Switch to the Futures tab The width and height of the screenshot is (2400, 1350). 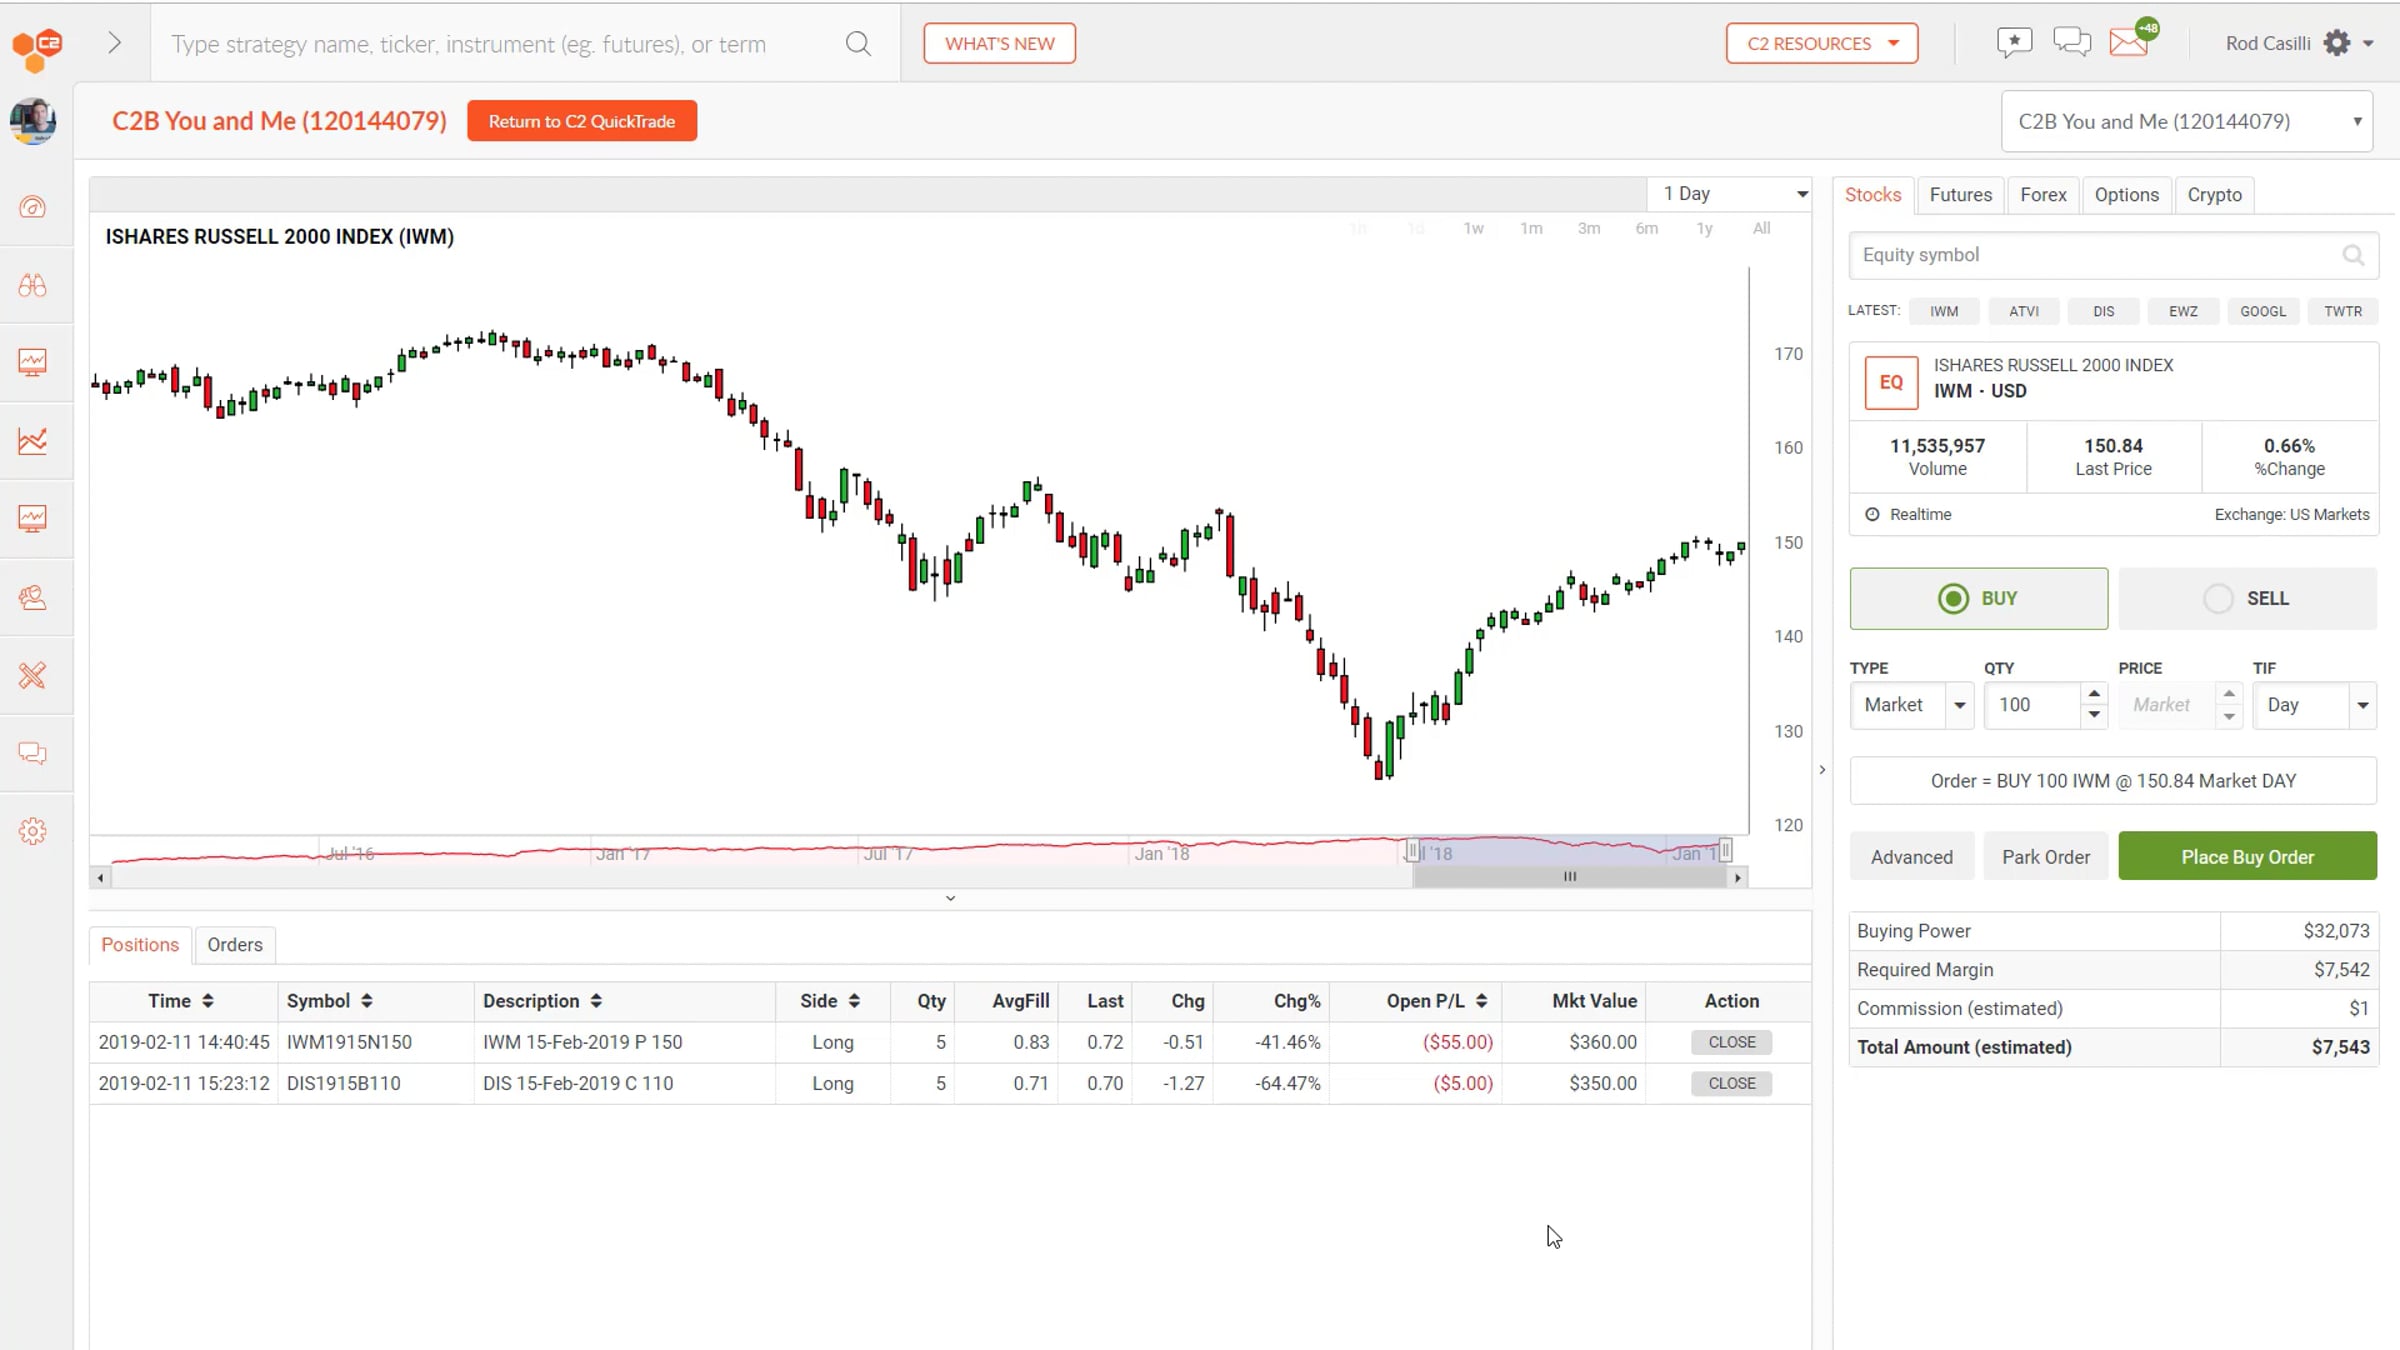(1961, 195)
